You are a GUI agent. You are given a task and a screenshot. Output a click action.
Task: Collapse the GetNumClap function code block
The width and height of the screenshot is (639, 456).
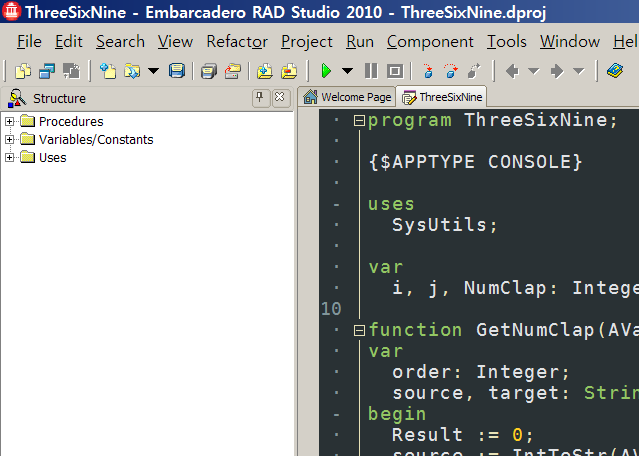coord(359,330)
